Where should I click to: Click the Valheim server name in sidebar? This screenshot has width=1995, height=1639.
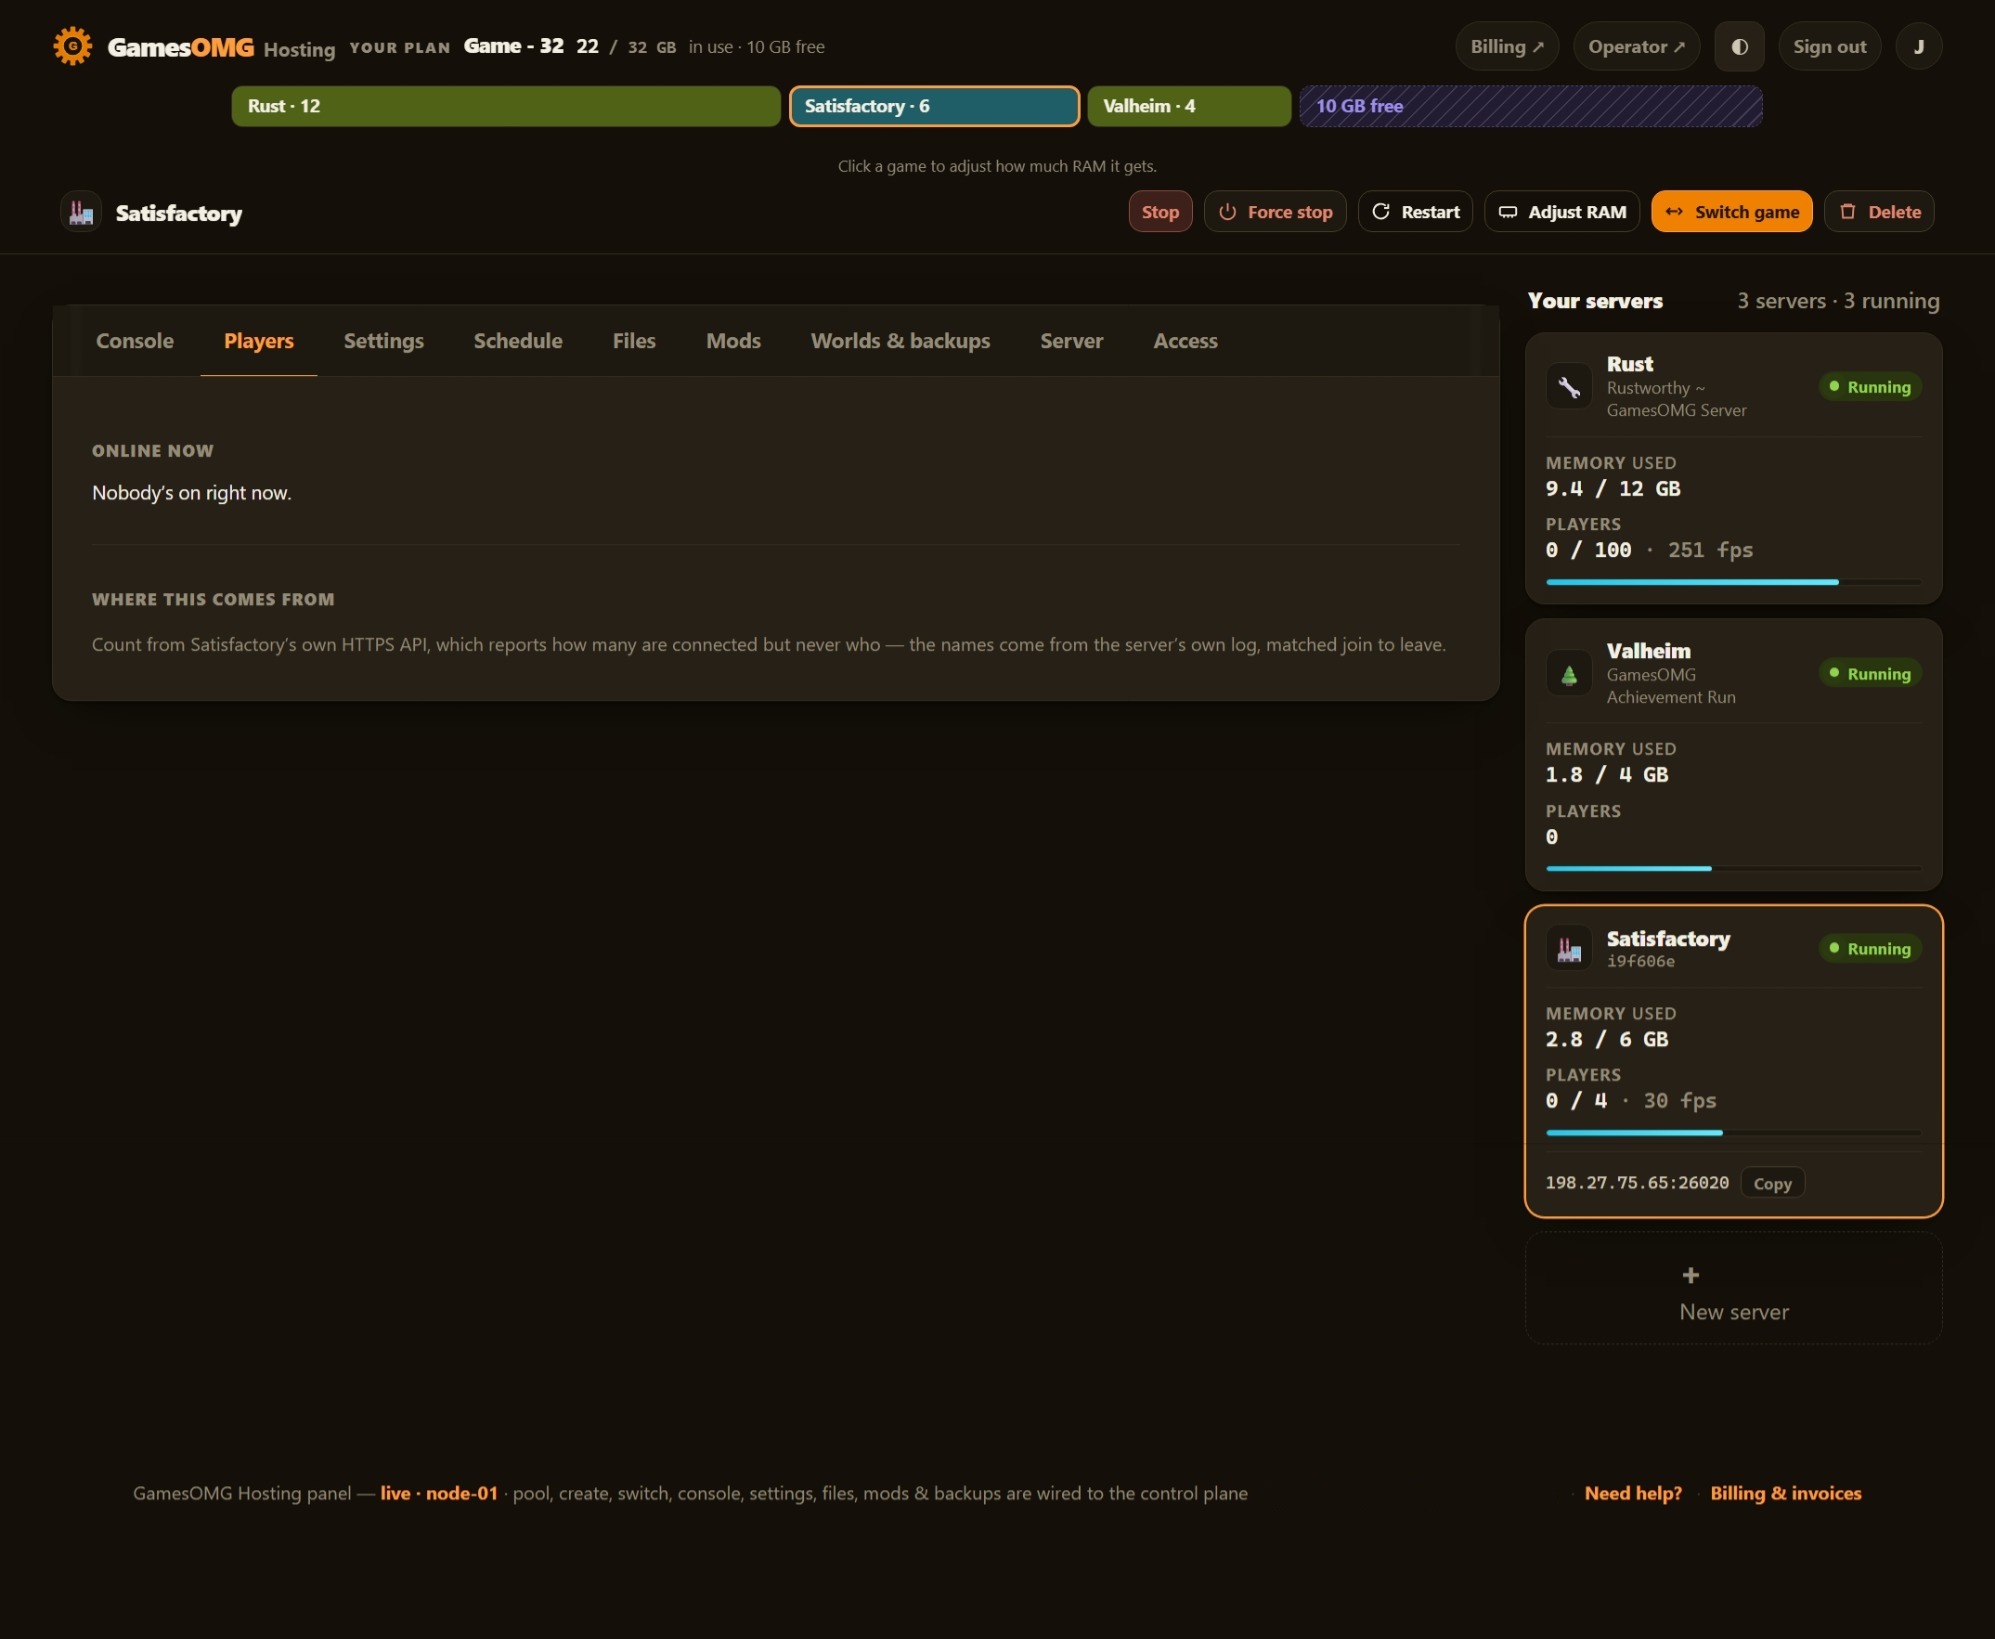[1648, 651]
